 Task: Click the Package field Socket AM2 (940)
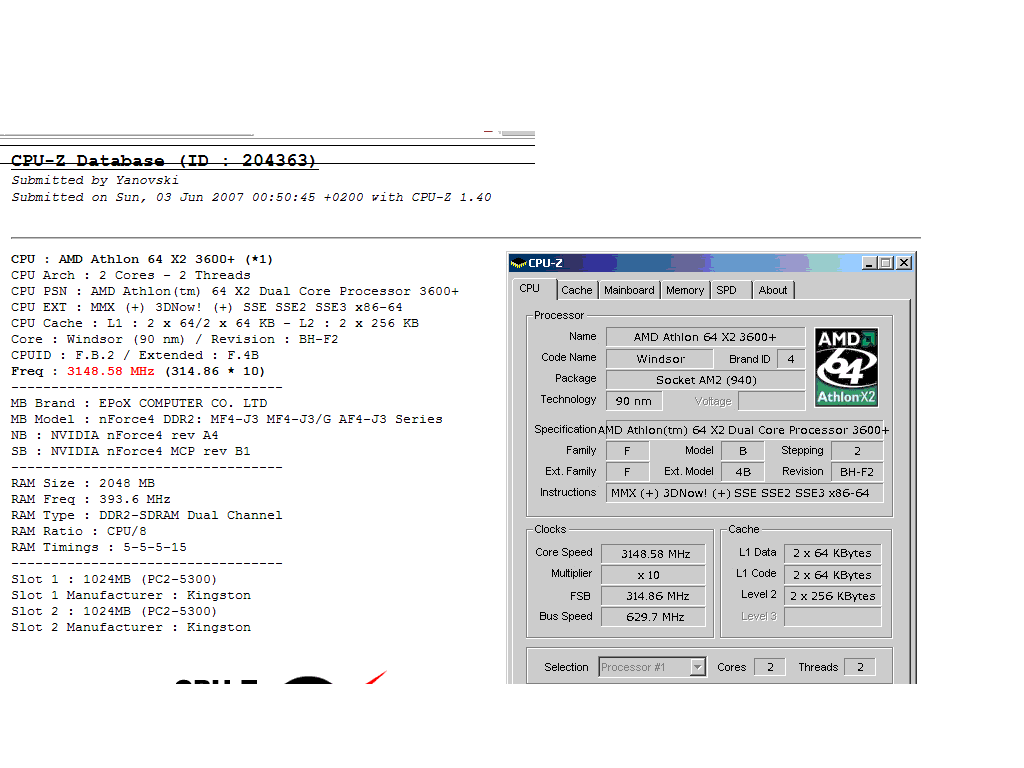[x=705, y=379]
